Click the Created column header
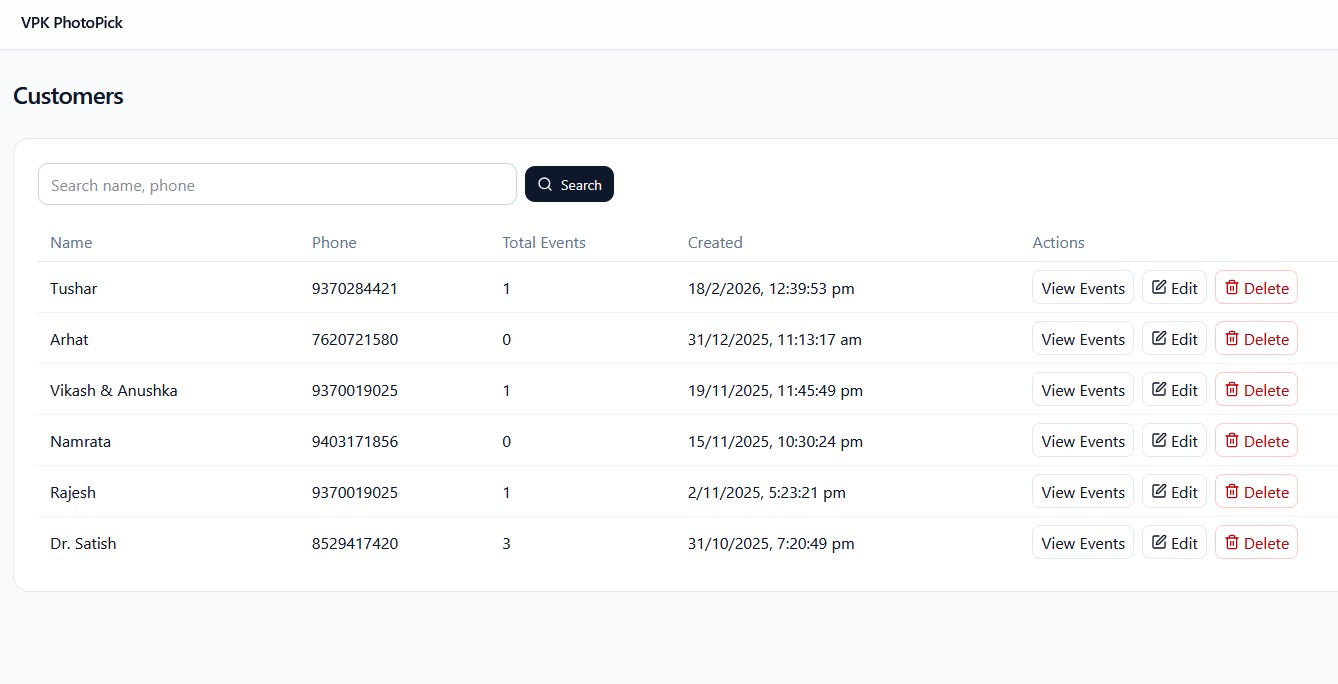The width and height of the screenshot is (1338, 684). tap(714, 242)
